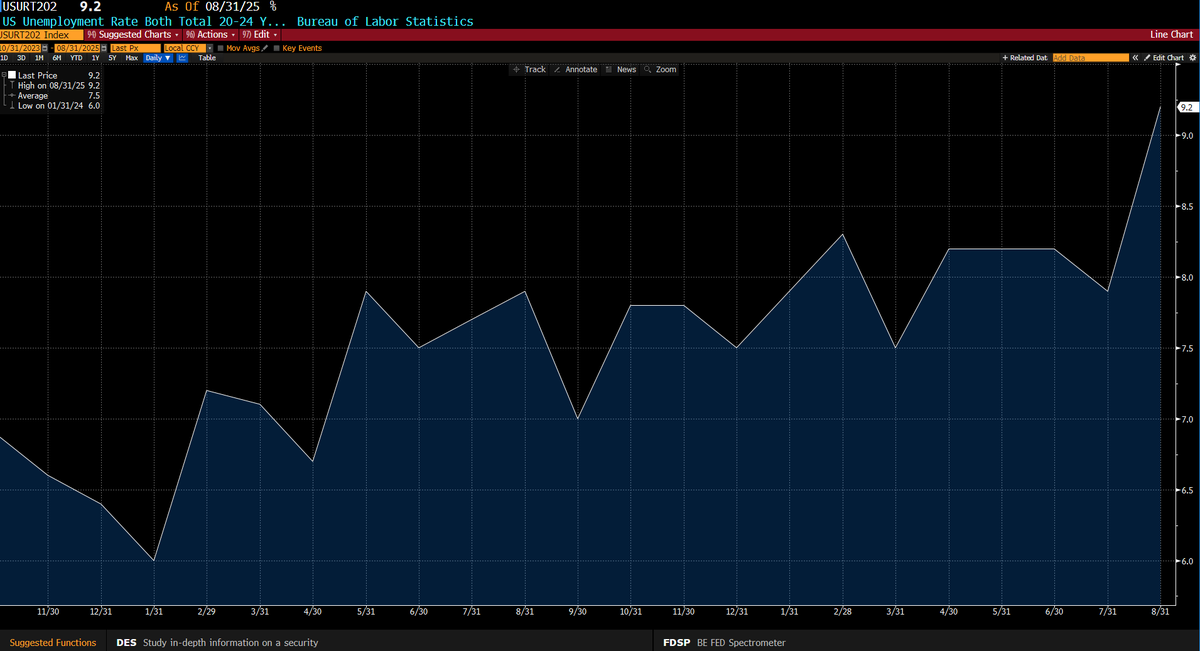Select the 1Y time range
Viewport: 1200px width, 651px height.
tap(95, 58)
